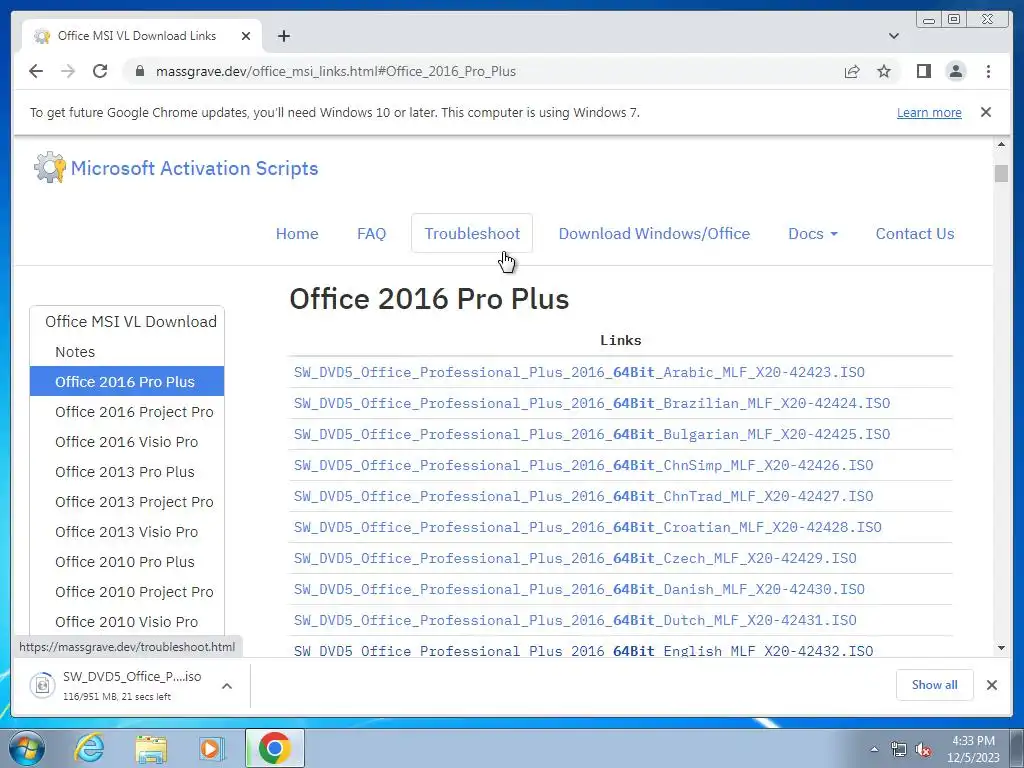
Task: Click the muted volume tray icon
Action: pos(923,749)
